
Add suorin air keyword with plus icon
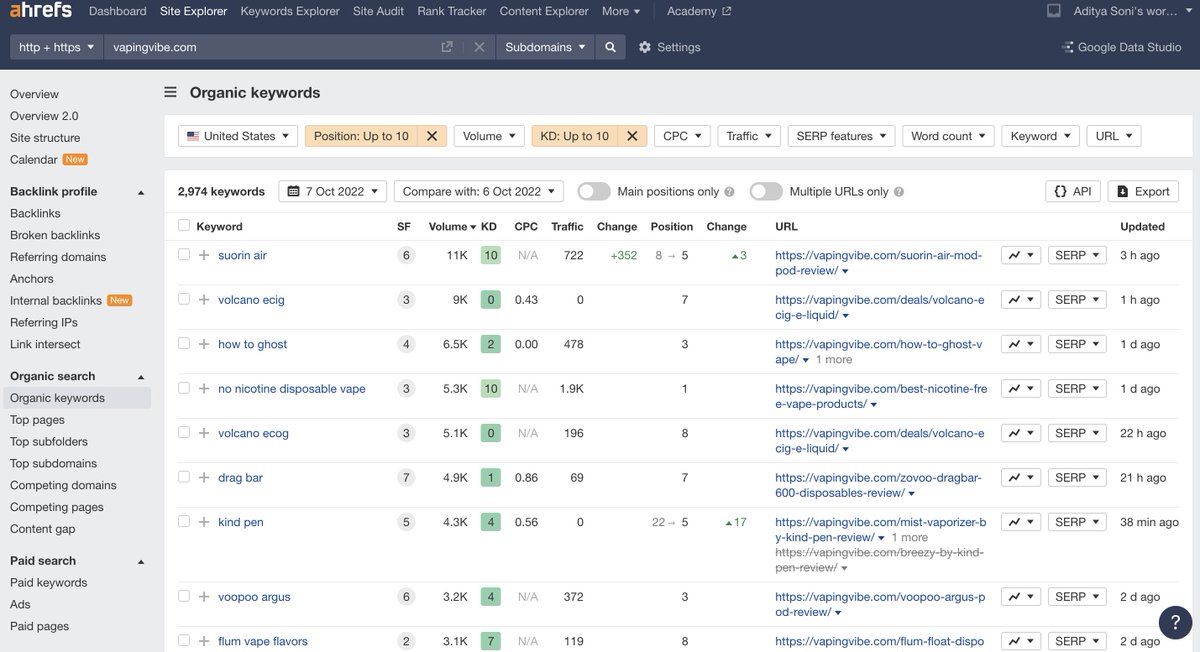click(x=204, y=255)
